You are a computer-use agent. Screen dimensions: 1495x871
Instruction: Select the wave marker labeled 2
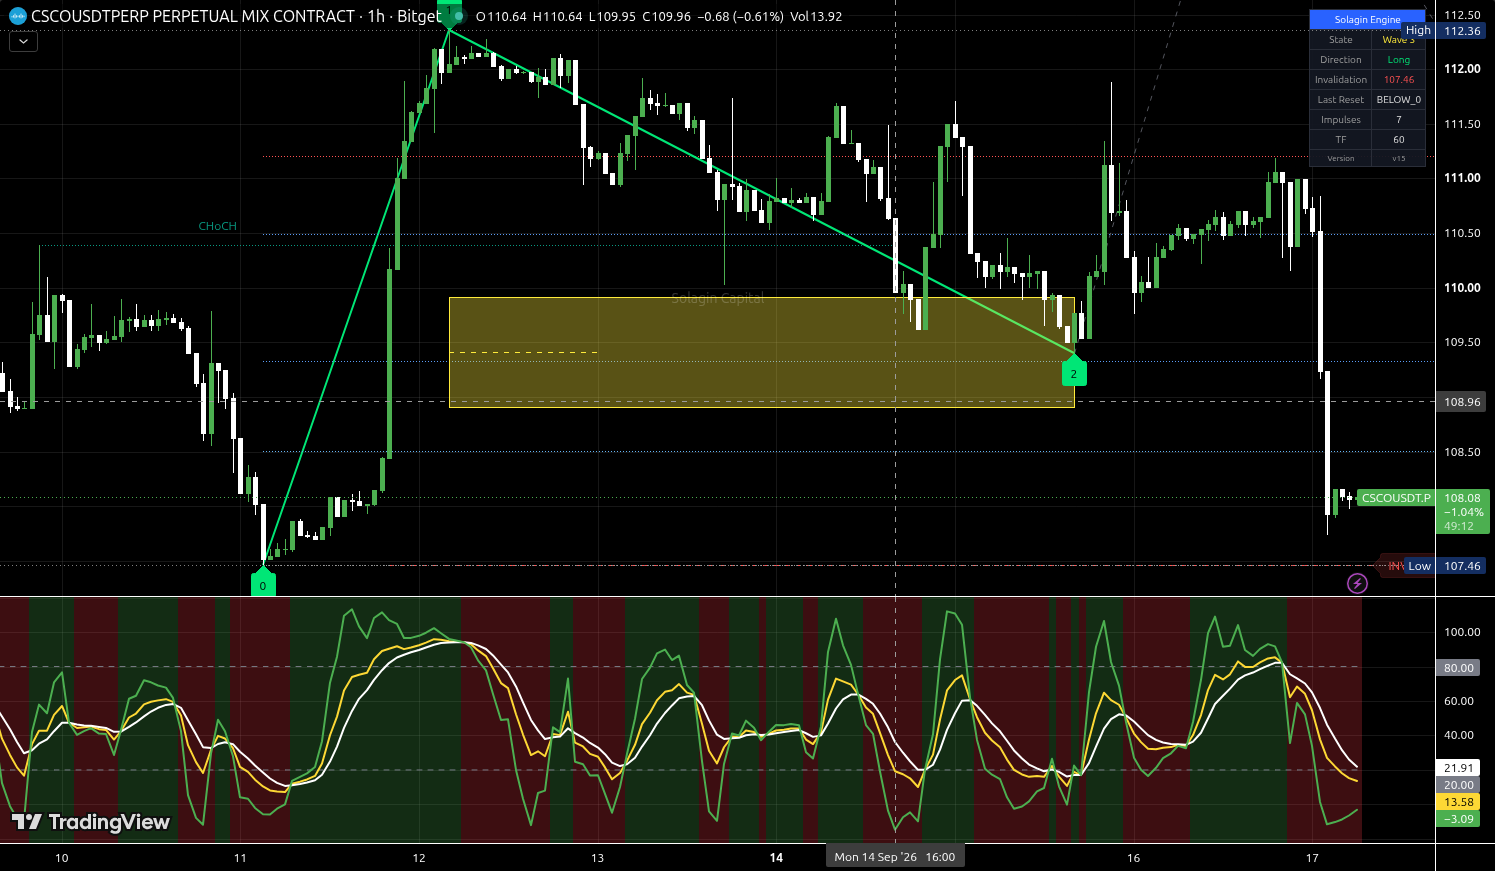click(1074, 372)
